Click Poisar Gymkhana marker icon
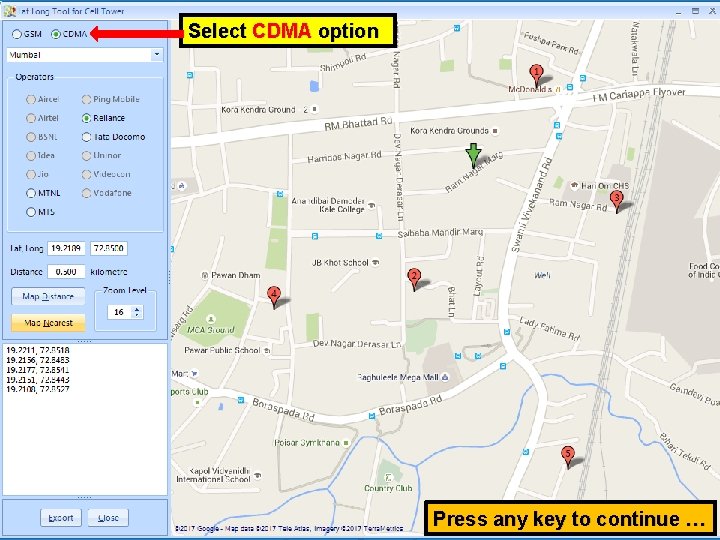The width and height of the screenshot is (720, 540). click(346, 443)
